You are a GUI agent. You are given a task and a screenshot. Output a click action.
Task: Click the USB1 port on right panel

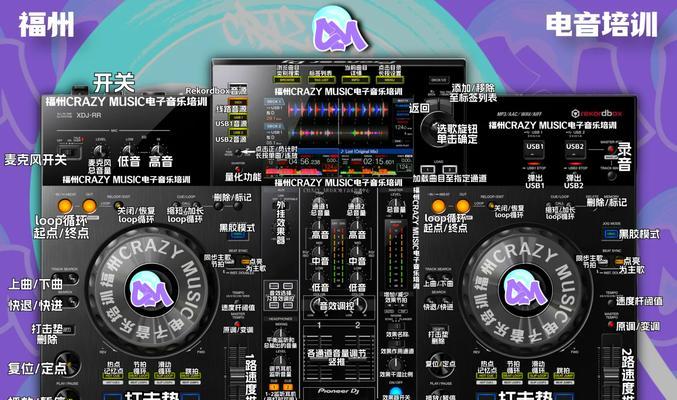[535, 150]
